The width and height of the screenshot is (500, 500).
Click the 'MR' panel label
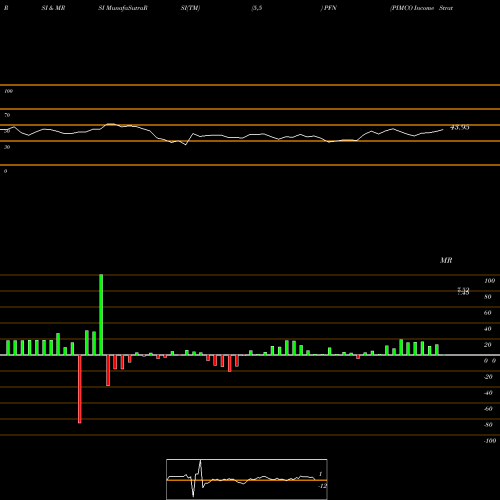click(446, 260)
